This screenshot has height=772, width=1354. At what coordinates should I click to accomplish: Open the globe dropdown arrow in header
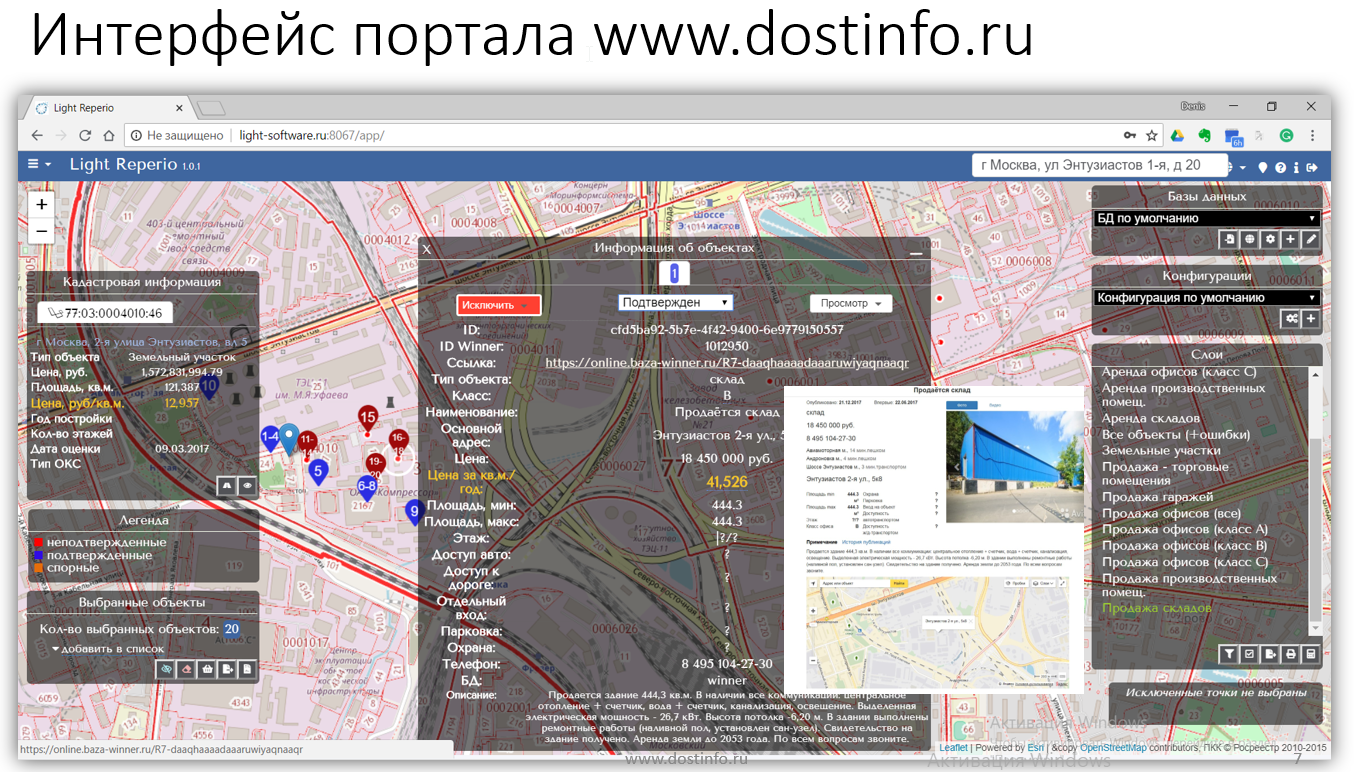click(x=1243, y=167)
